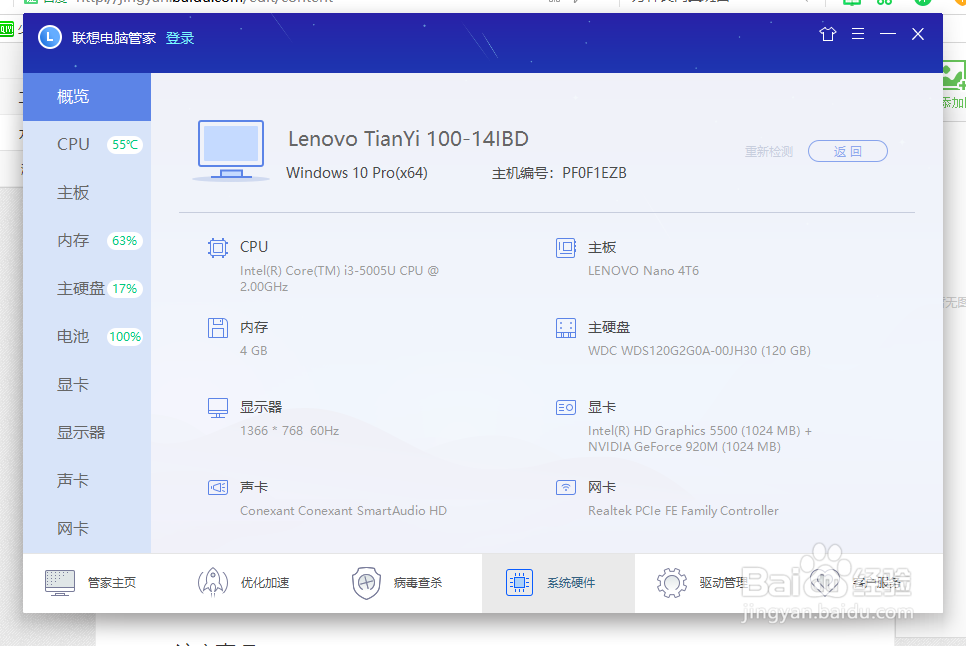Click the 100% battery badge
This screenshot has width=966, height=646.
(x=125, y=337)
